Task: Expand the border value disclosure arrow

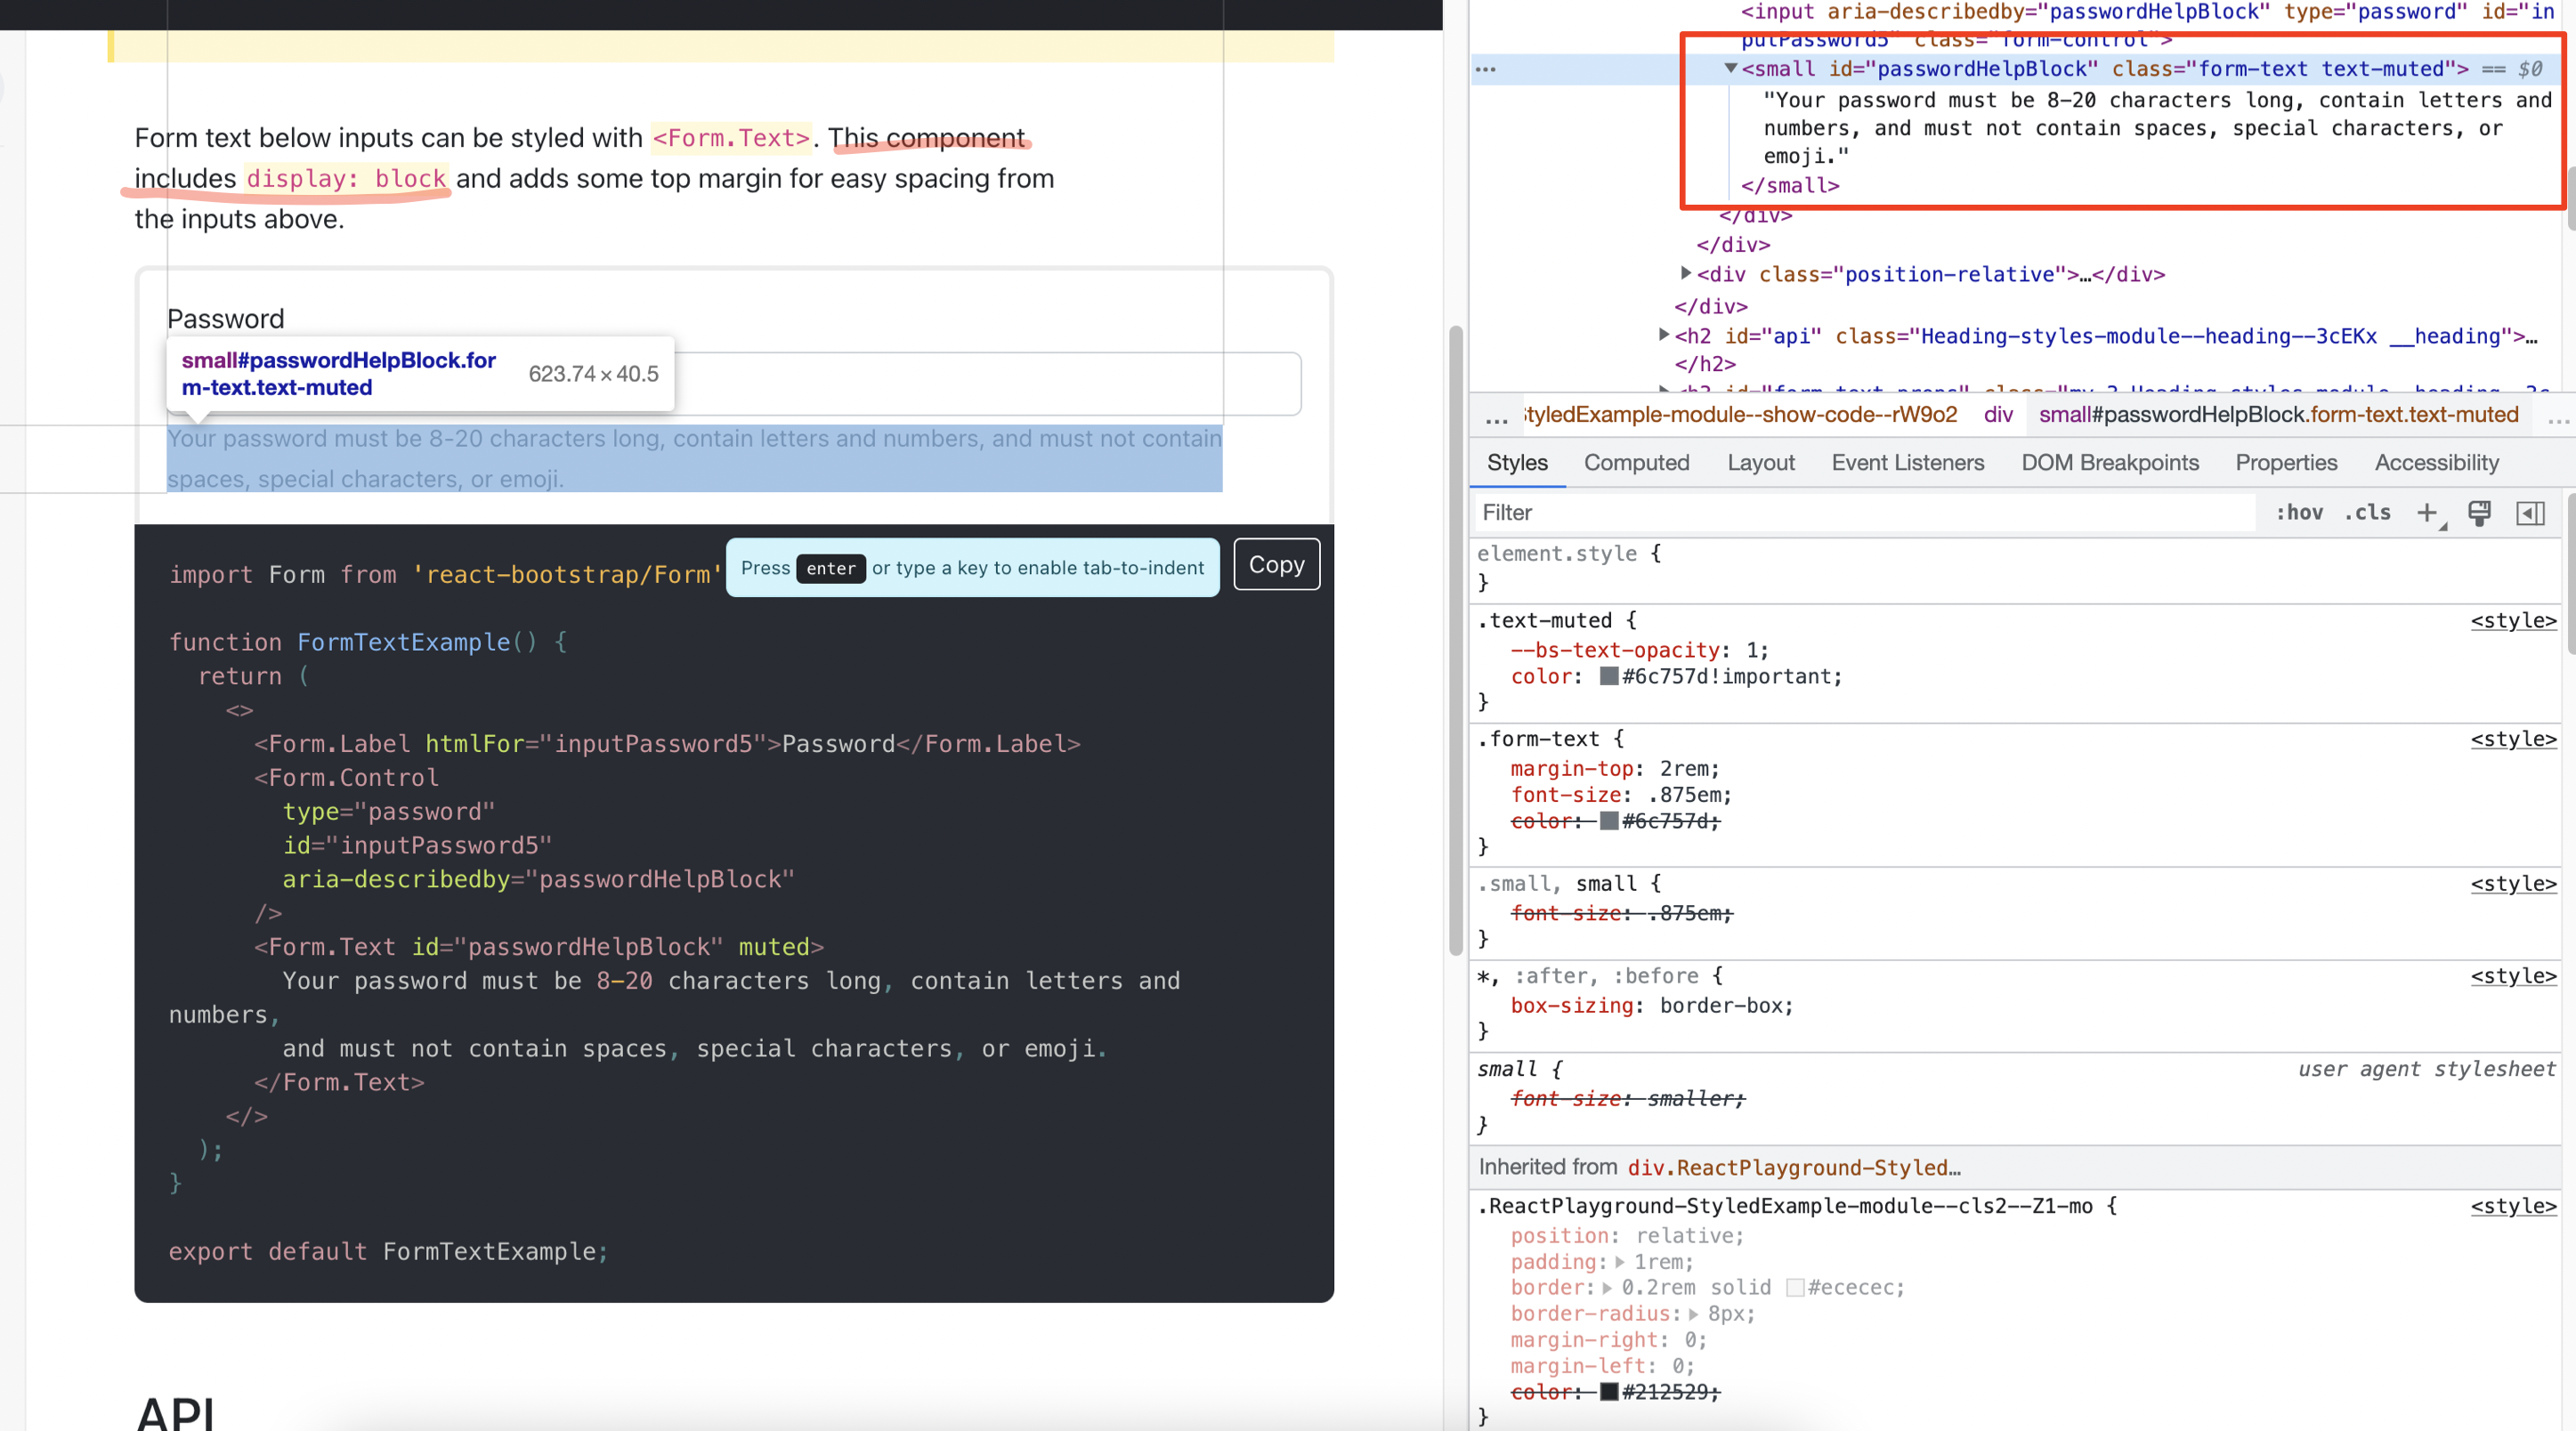Action: [1610, 1288]
